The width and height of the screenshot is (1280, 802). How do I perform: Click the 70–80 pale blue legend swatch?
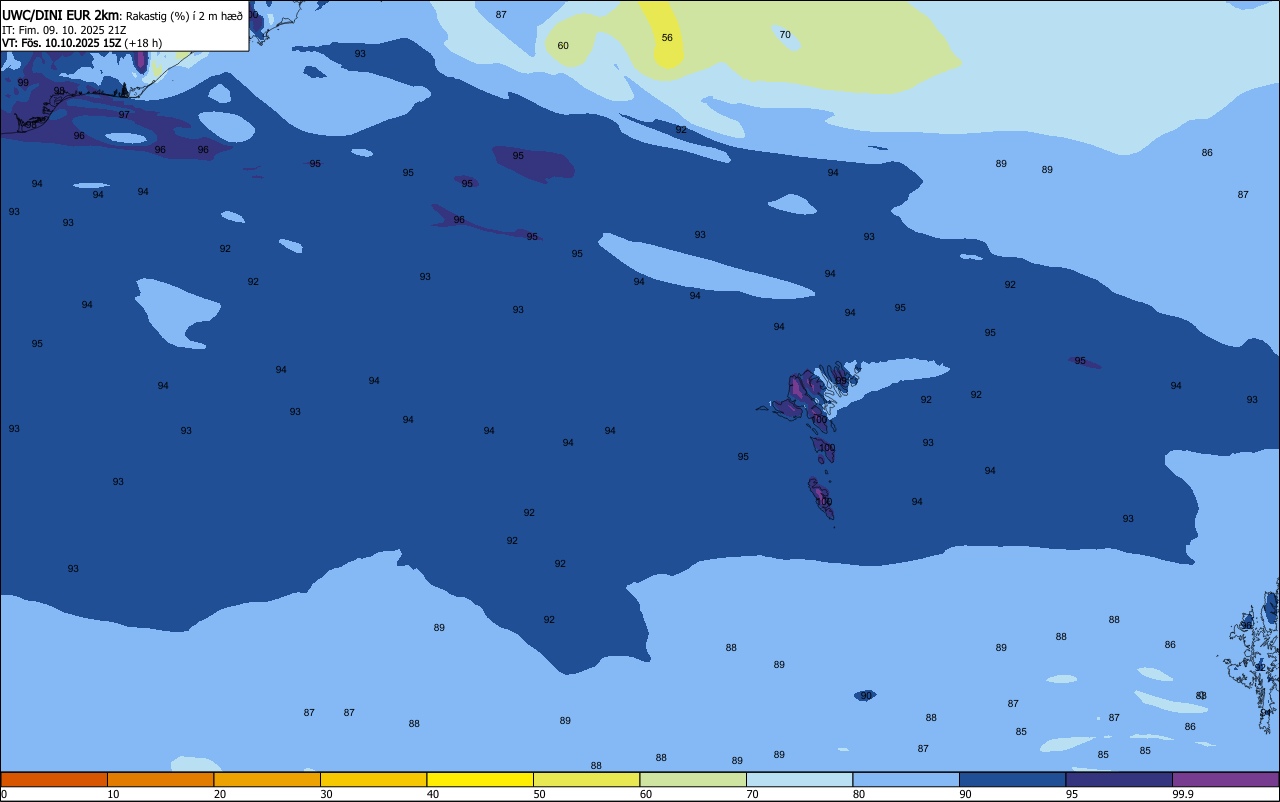tap(799, 779)
